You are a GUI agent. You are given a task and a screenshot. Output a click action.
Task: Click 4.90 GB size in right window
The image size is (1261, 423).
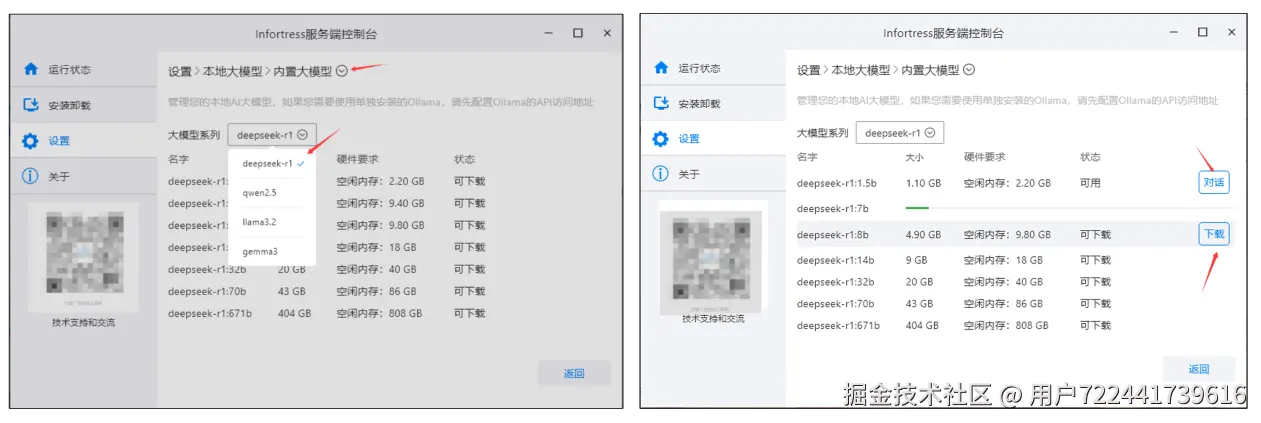[x=923, y=235]
